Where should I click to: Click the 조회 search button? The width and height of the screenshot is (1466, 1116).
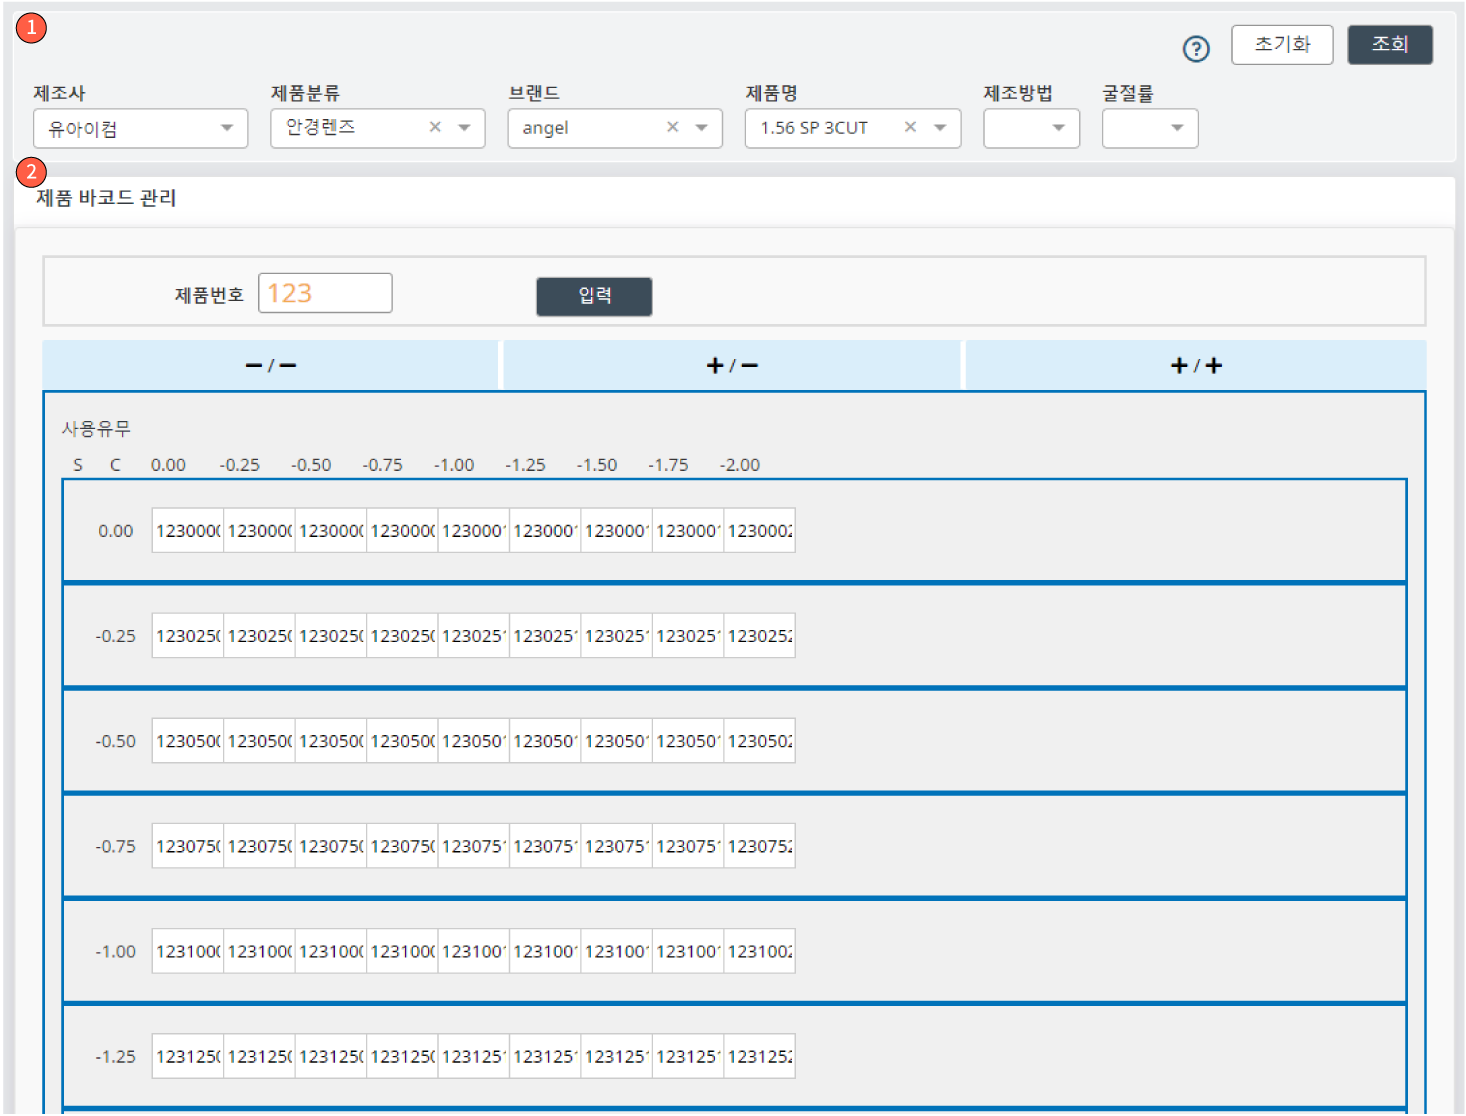pos(1389,44)
